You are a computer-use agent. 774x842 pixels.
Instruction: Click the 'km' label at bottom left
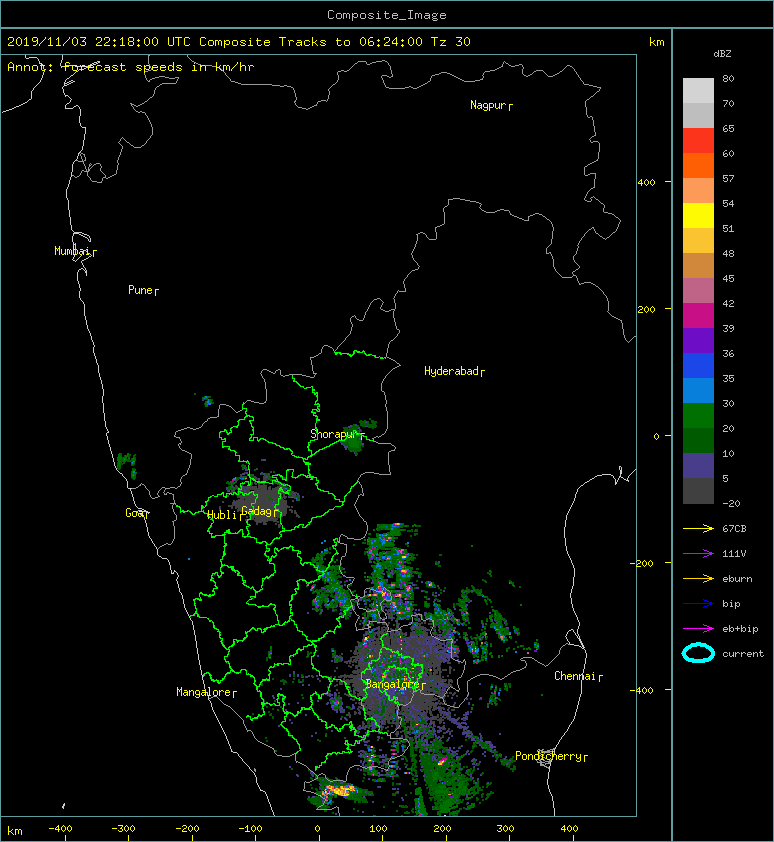click(15, 831)
